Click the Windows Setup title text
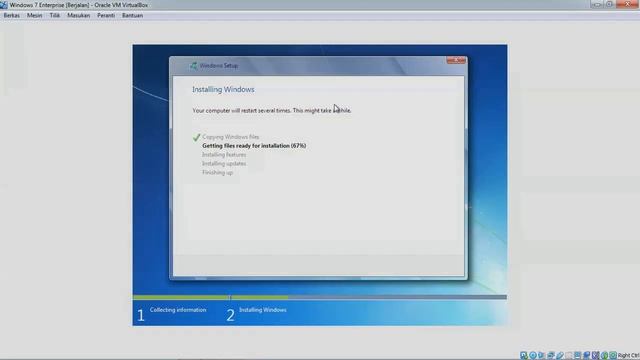The image size is (640, 360). (219, 65)
